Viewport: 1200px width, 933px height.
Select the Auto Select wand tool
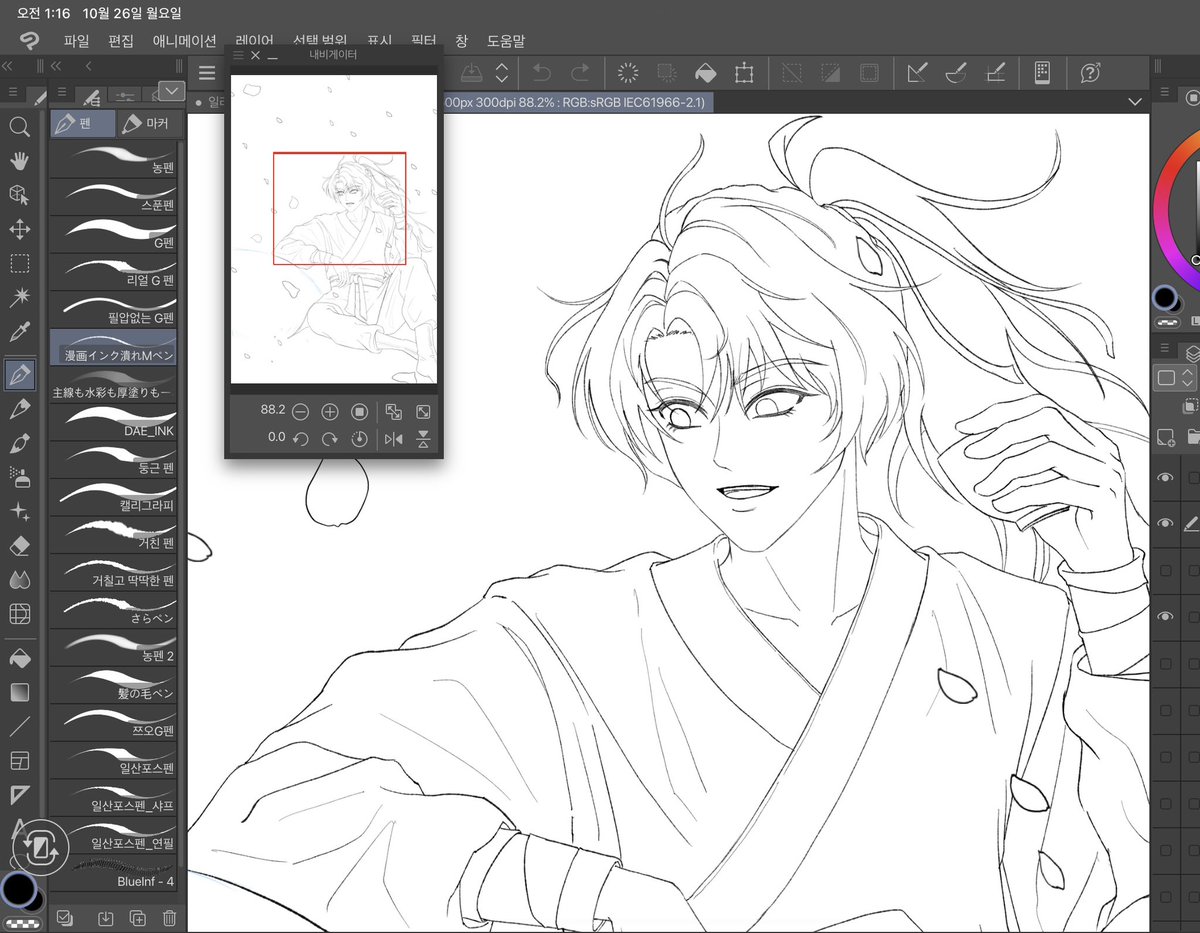(x=19, y=298)
